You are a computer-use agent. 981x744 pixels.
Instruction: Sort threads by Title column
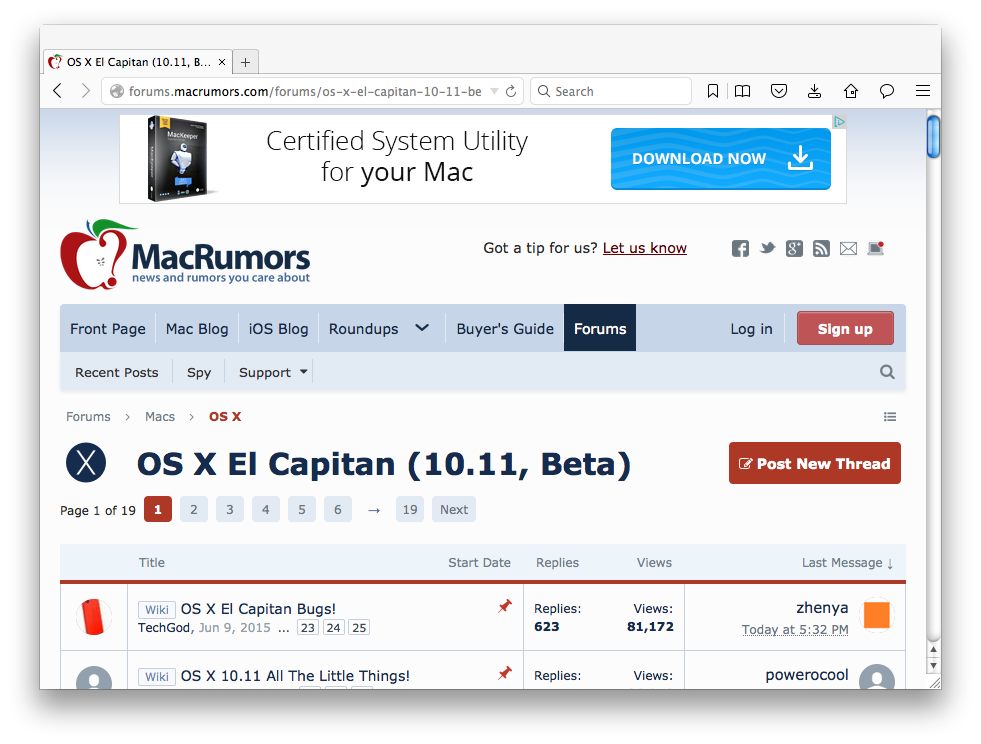coord(152,563)
